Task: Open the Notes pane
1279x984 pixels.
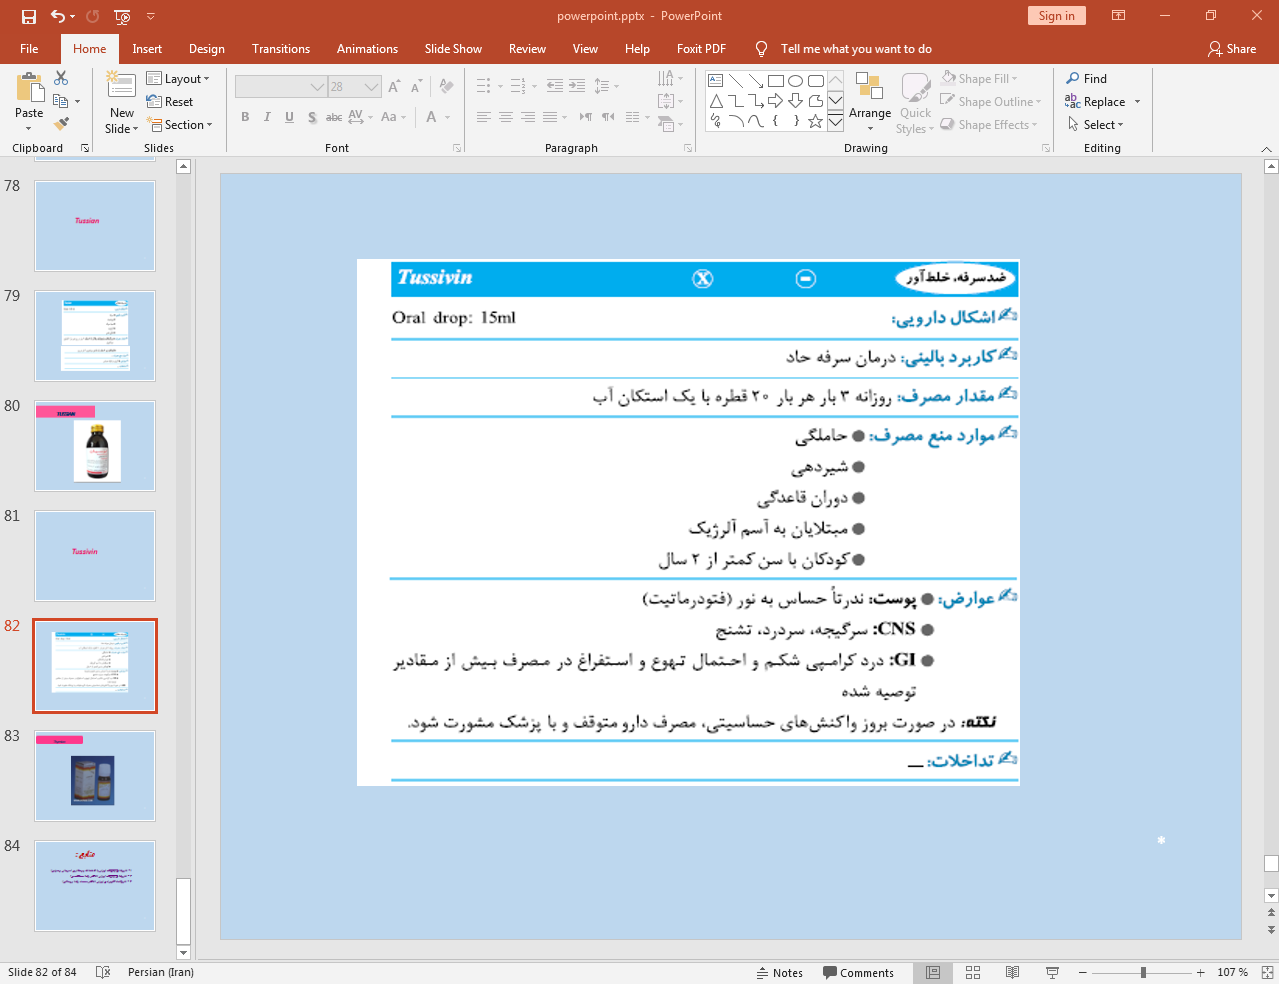Action: click(x=780, y=973)
